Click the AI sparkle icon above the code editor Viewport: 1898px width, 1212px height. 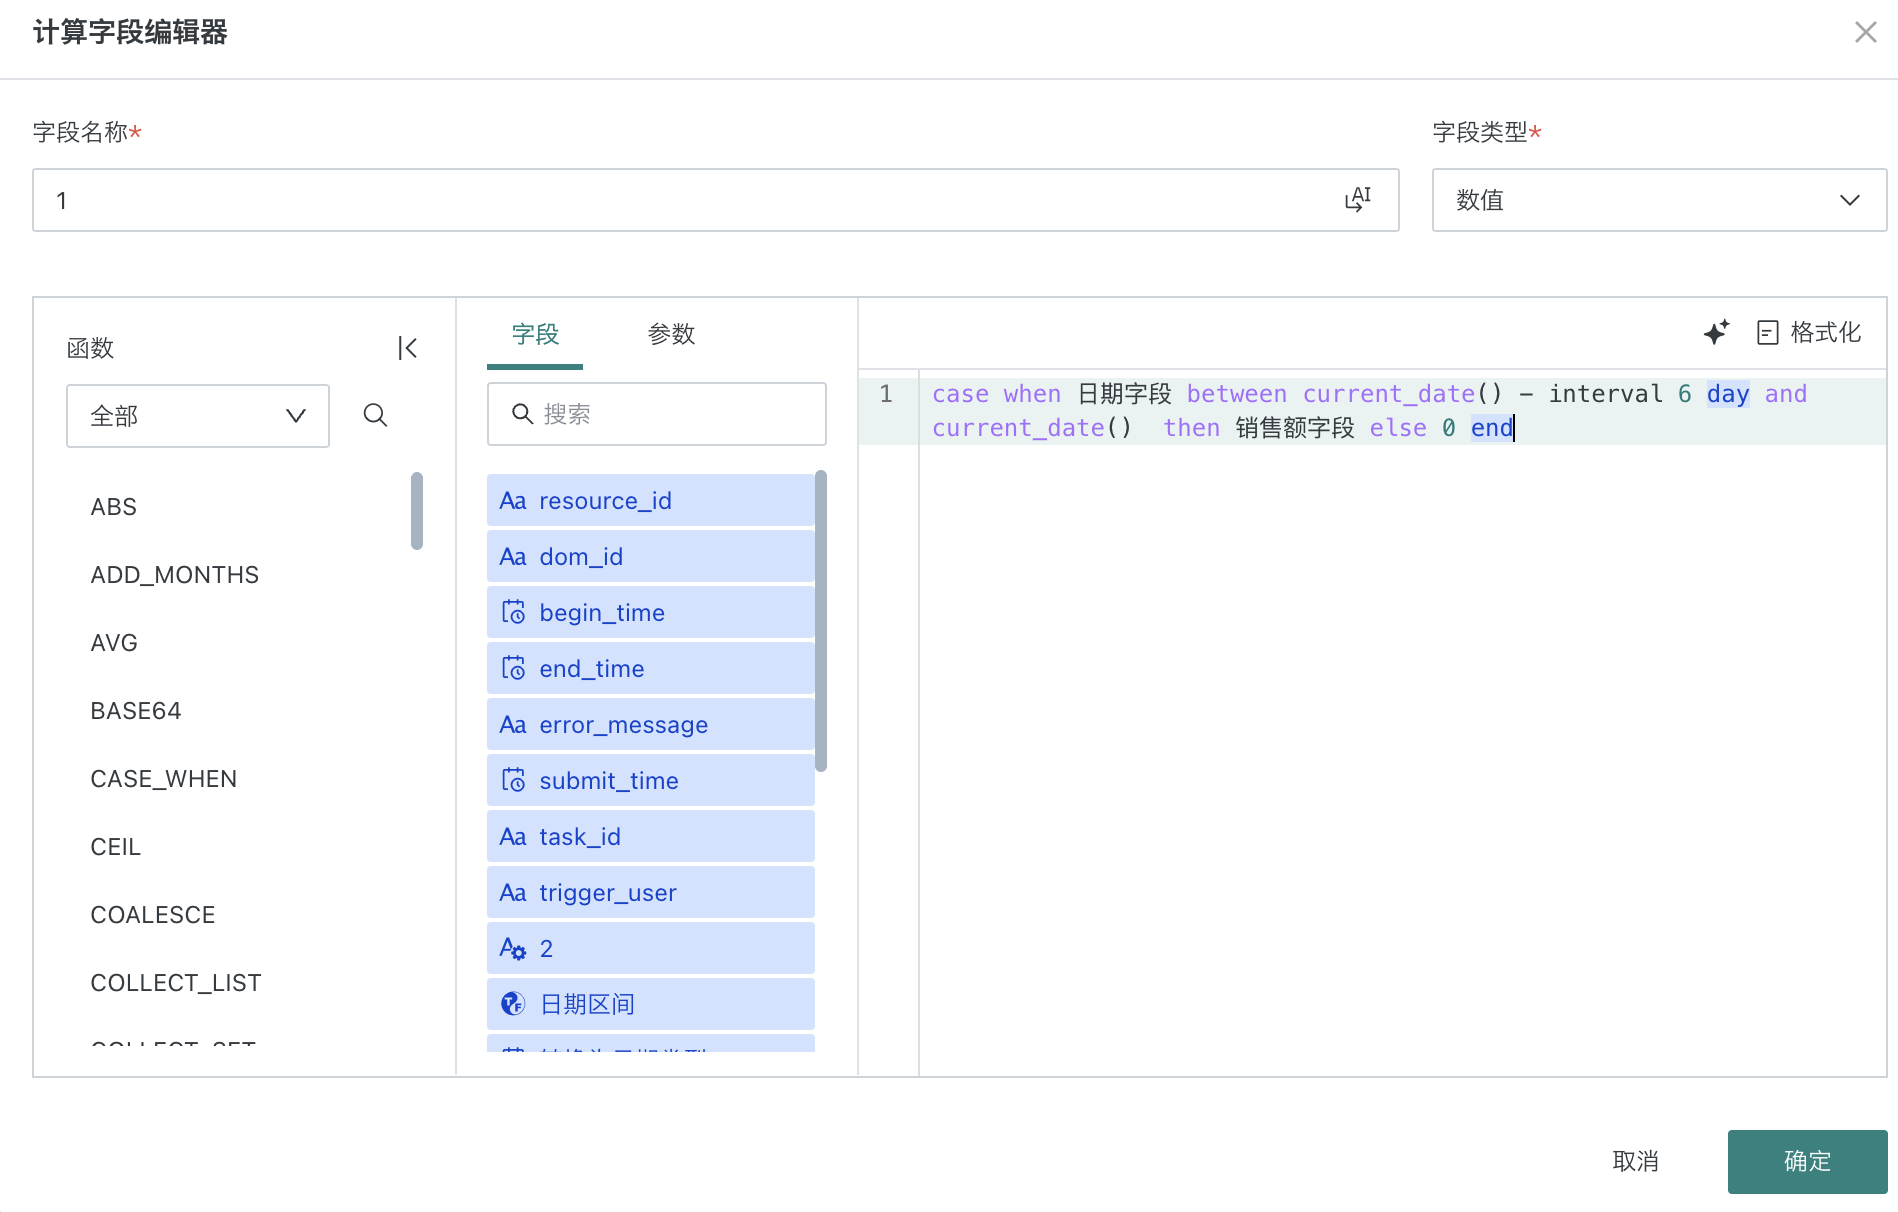[x=1717, y=333]
